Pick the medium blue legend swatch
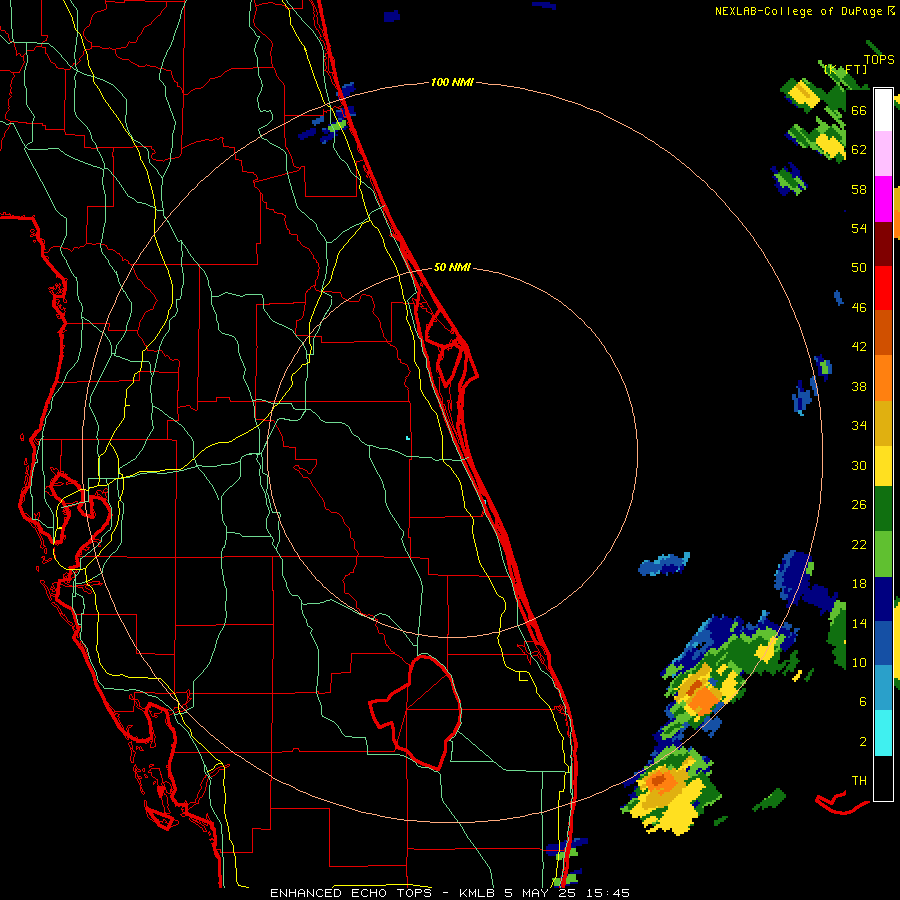Screen dimensions: 900x900 [883, 643]
